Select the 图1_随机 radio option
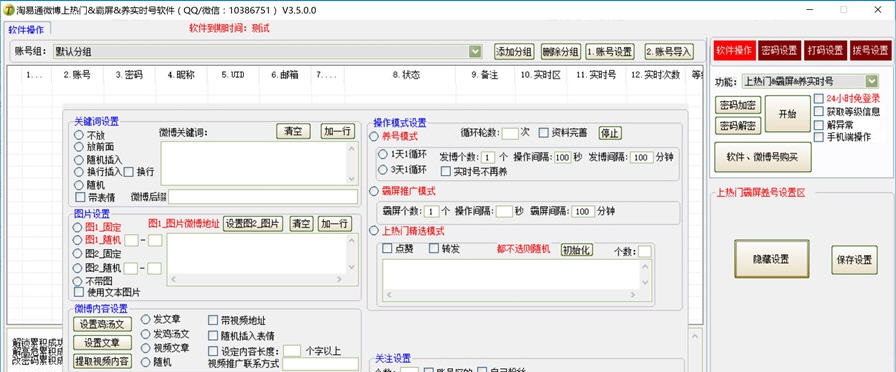Screen dimensions: 896x372 pyautogui.click(x=78, y=240)
